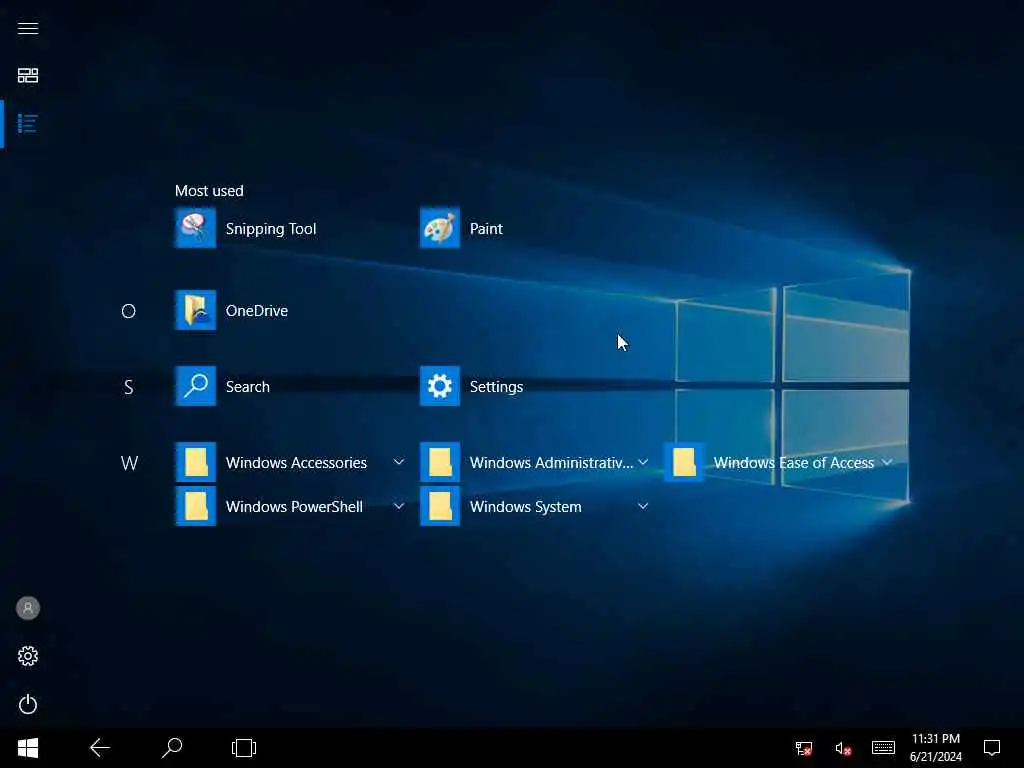This screenshot has width=1024, height=768.
Task: Expand Windows PowerShell chevron
Action: coord(399,506)
